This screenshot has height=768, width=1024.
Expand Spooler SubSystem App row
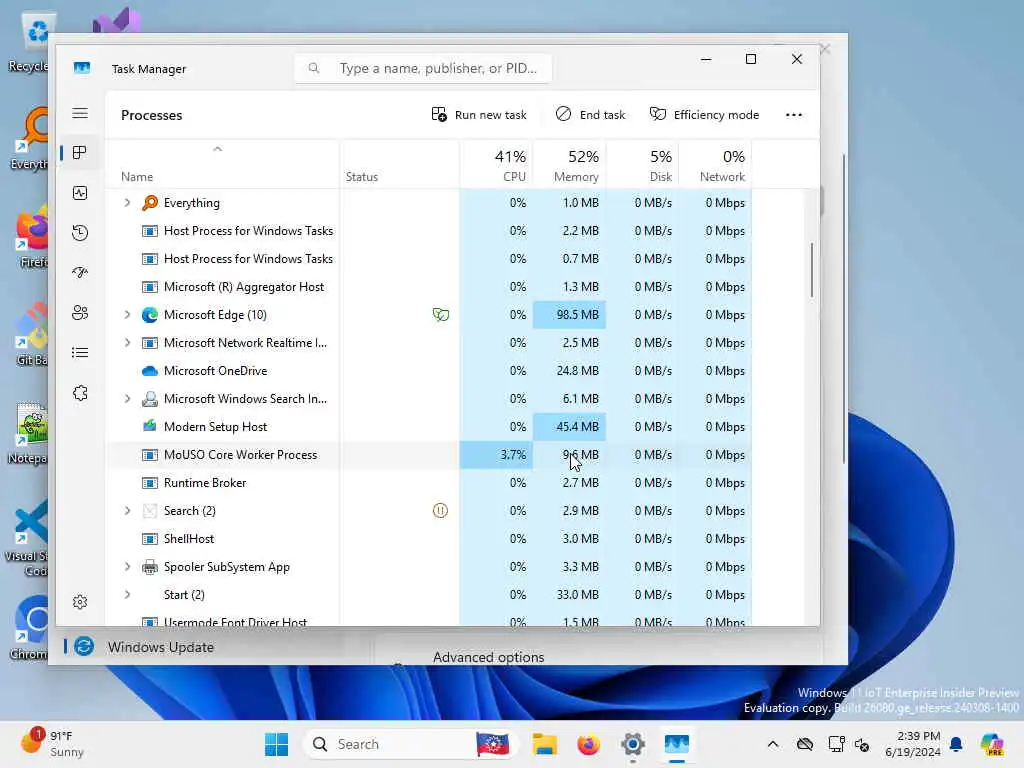coord(127,567)
